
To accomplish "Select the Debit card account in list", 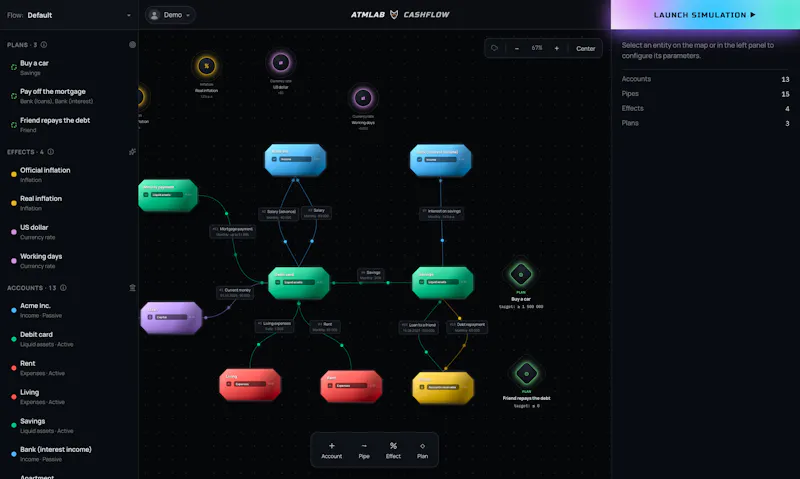I will coord(69,339).
